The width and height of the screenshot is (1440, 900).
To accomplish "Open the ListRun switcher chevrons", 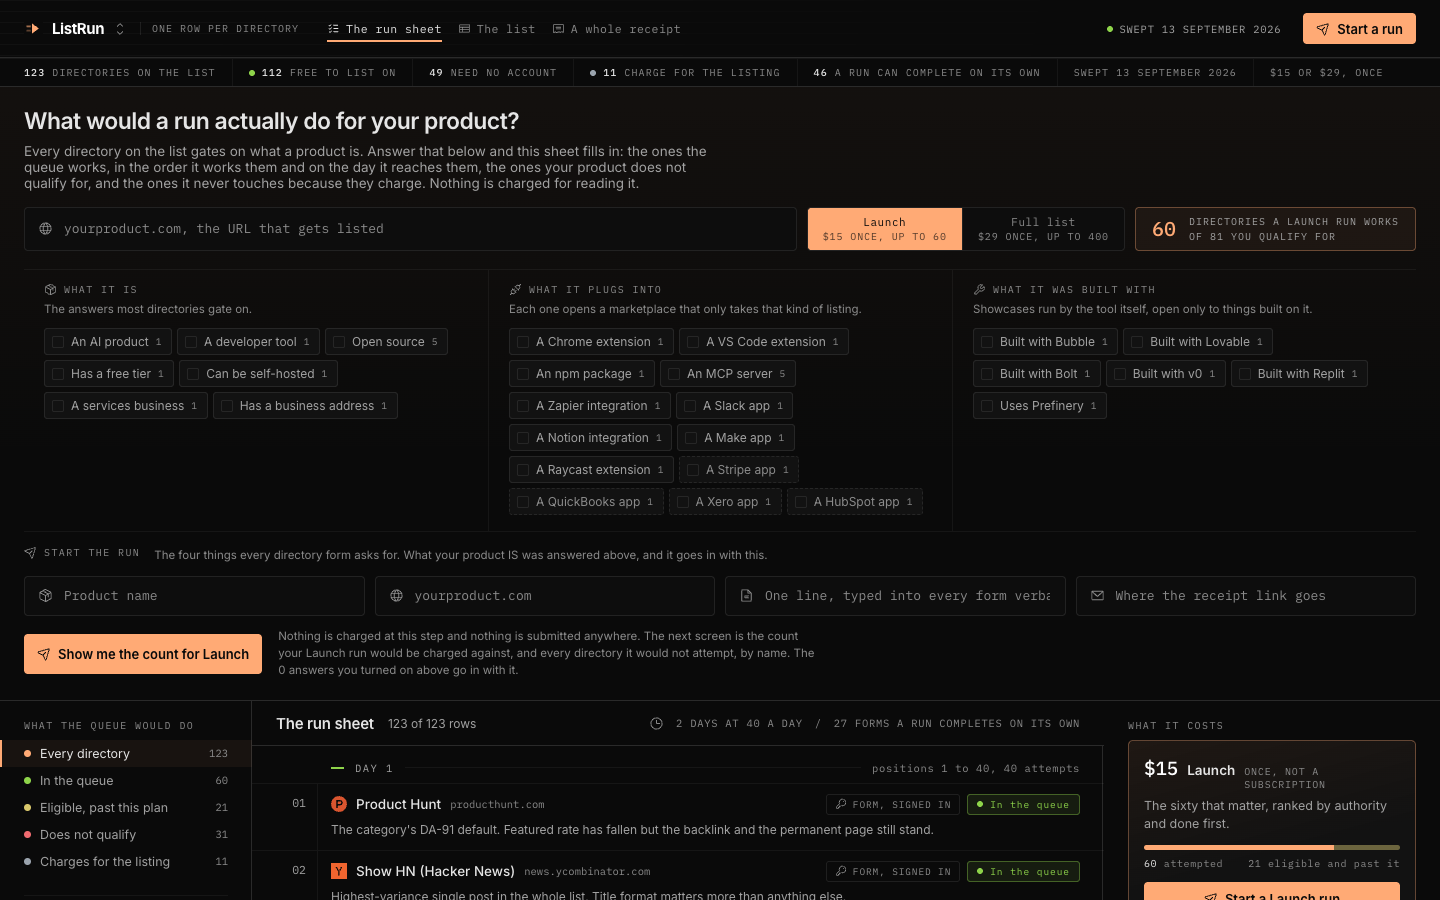I will (120, 29).
